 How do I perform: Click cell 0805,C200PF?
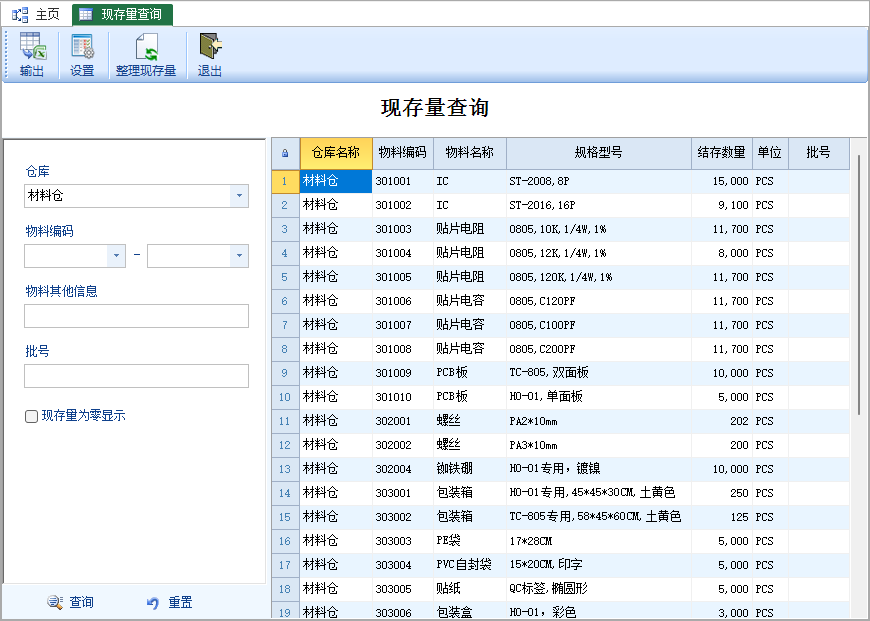click(x=599, y=349)
